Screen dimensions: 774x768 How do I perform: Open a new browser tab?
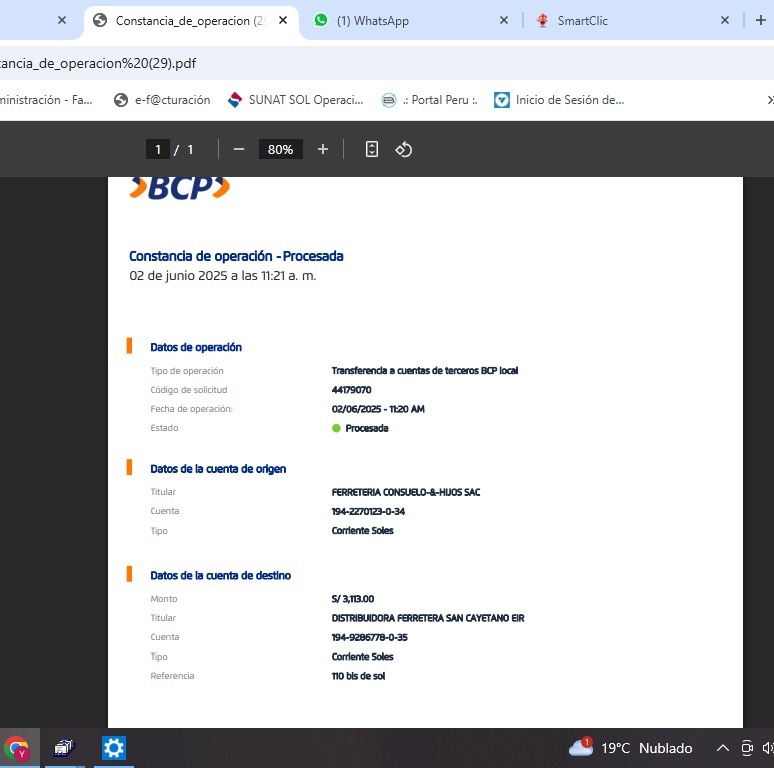(x=760, y=20)
